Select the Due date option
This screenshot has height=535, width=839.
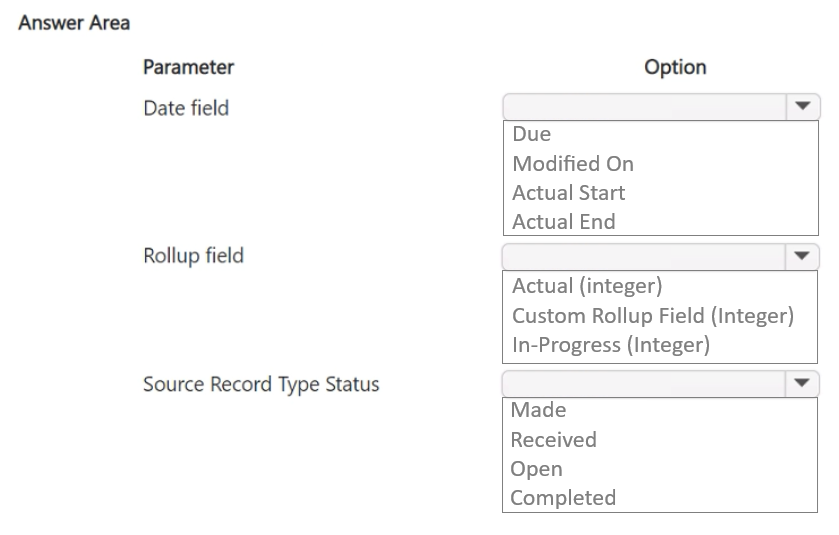531,134
